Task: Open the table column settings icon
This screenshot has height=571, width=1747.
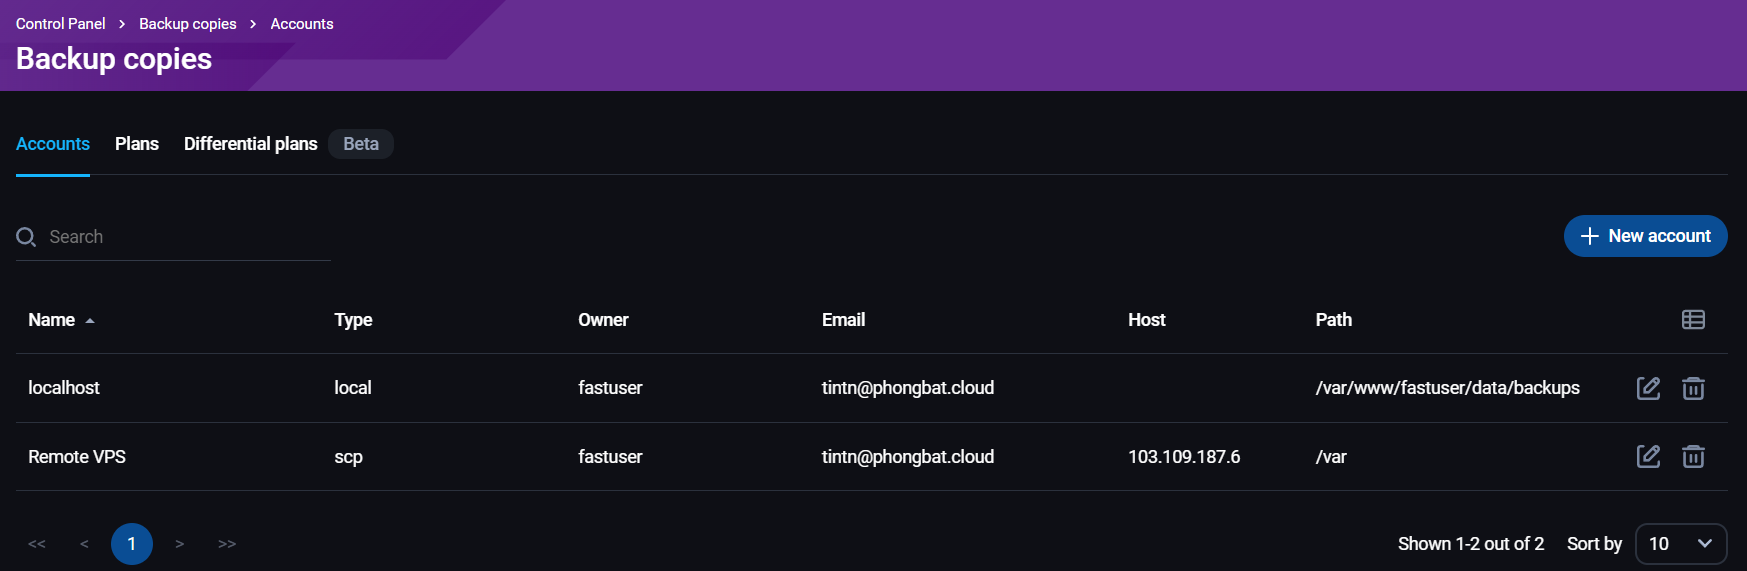Action: [x=1693, y=320]
